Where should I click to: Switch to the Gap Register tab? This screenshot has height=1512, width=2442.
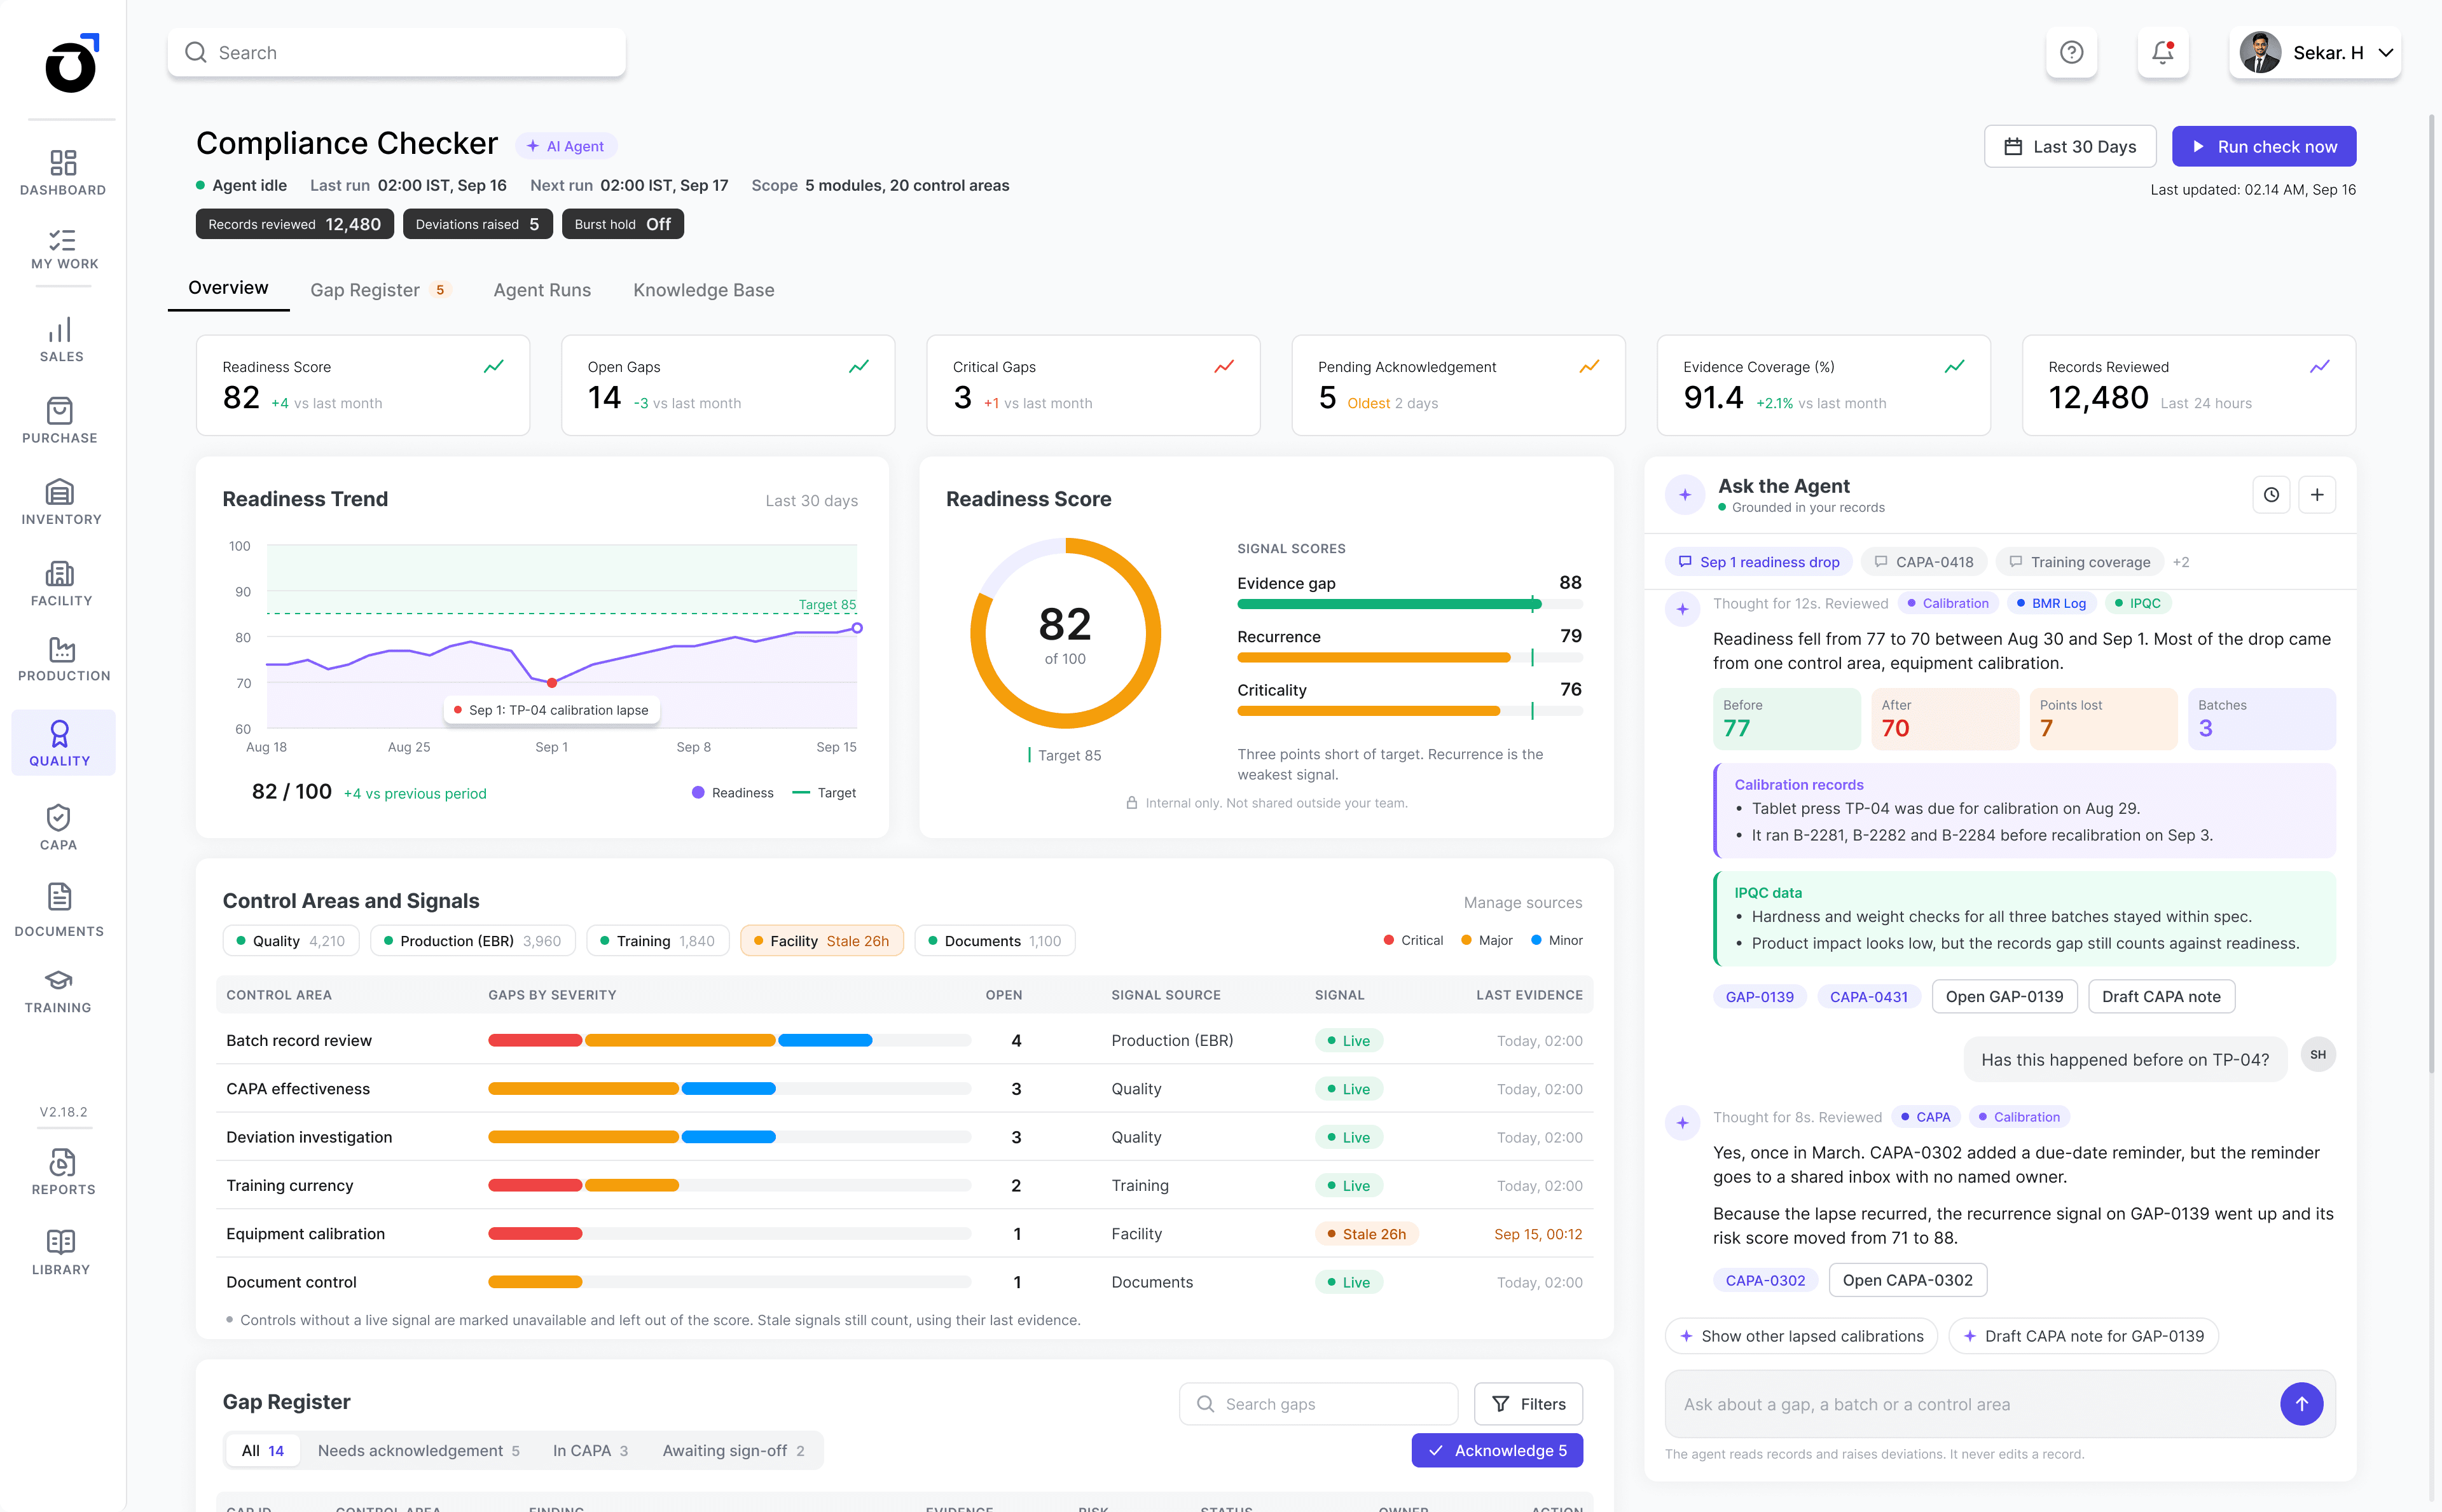pyautogui.click(x=380, y=290)
